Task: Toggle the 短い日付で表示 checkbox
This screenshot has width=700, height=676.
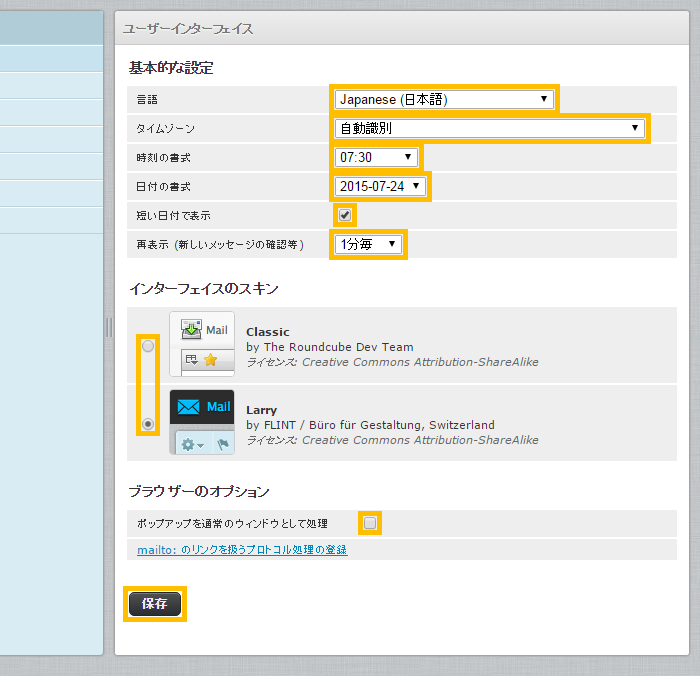Action: (x=345, y=215)
